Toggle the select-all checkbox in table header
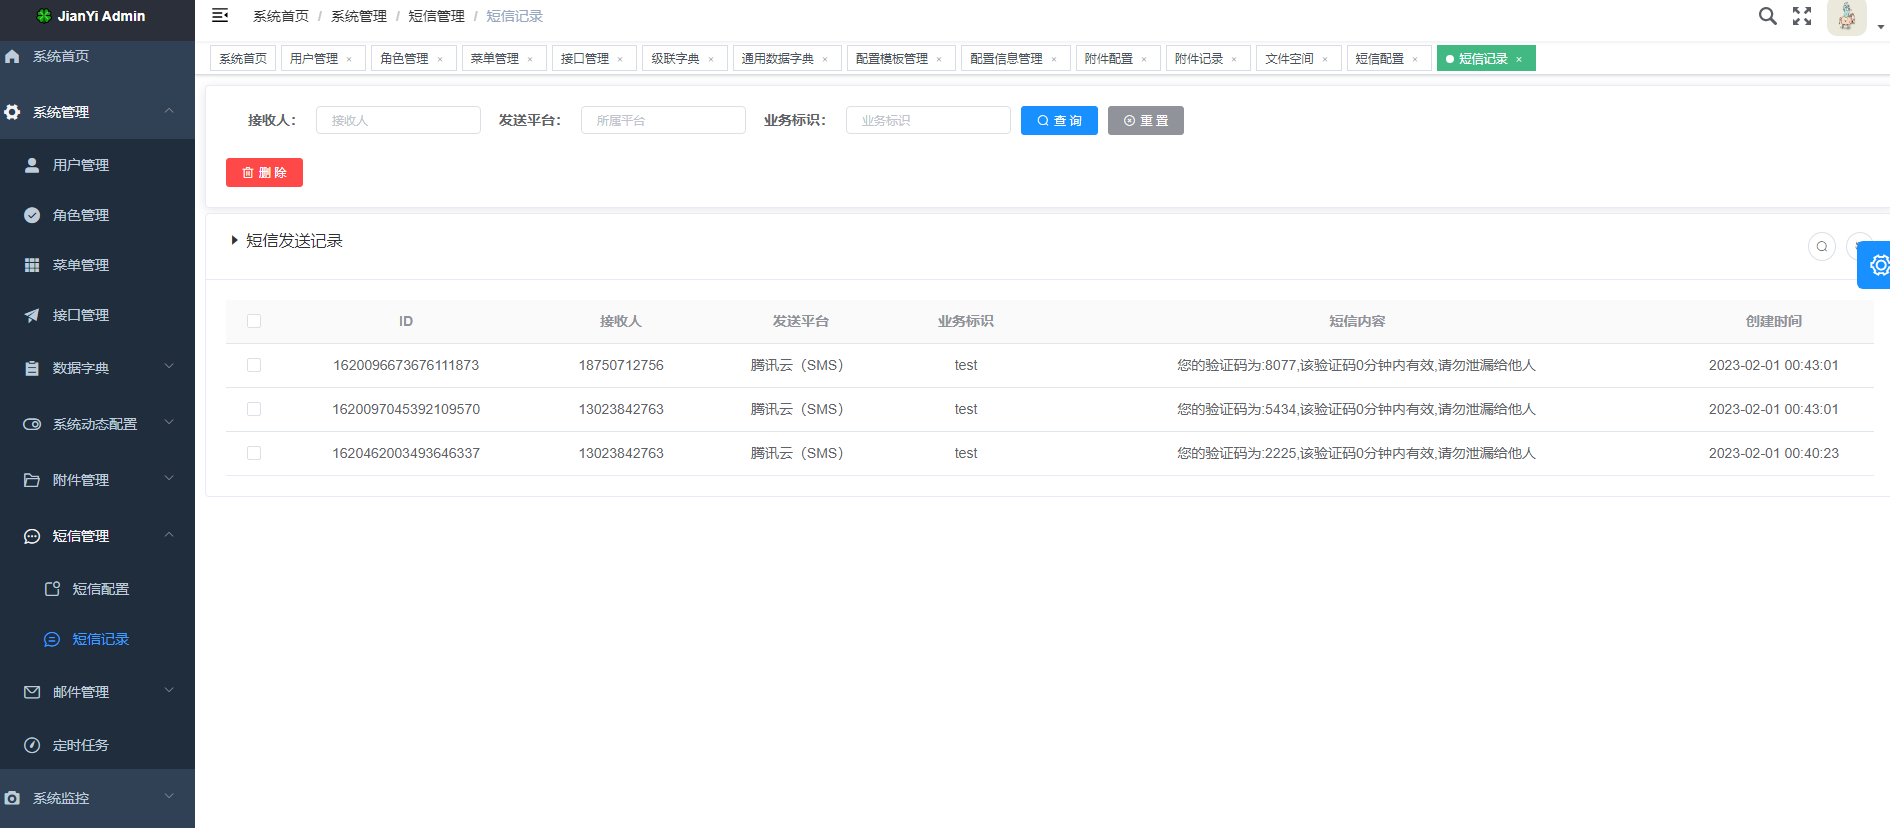Viewport: 1890px width, 828px height. [254, 321]
